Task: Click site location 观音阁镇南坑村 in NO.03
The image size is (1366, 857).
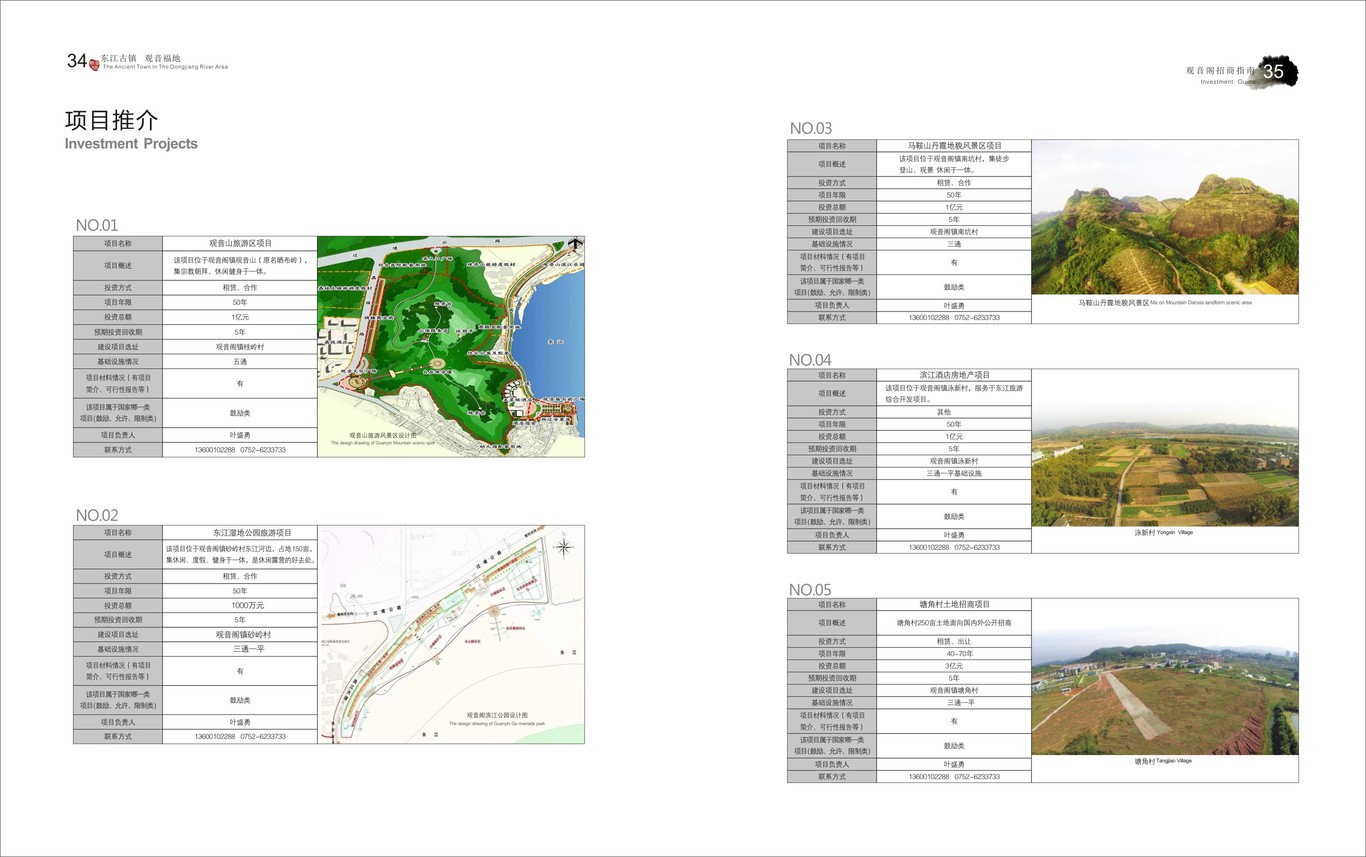Action: coord(954,232)
